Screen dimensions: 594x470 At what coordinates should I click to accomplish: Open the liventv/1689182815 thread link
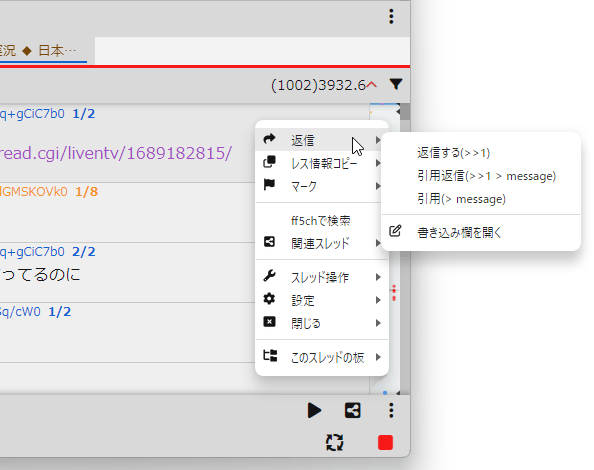coord(116,153)
